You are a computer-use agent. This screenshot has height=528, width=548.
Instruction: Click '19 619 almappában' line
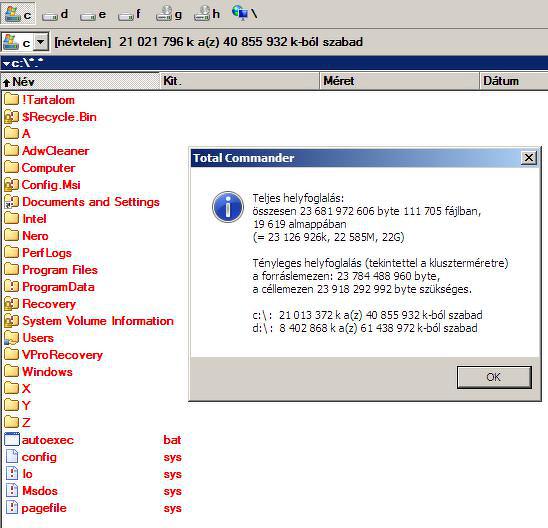[300, 224]
